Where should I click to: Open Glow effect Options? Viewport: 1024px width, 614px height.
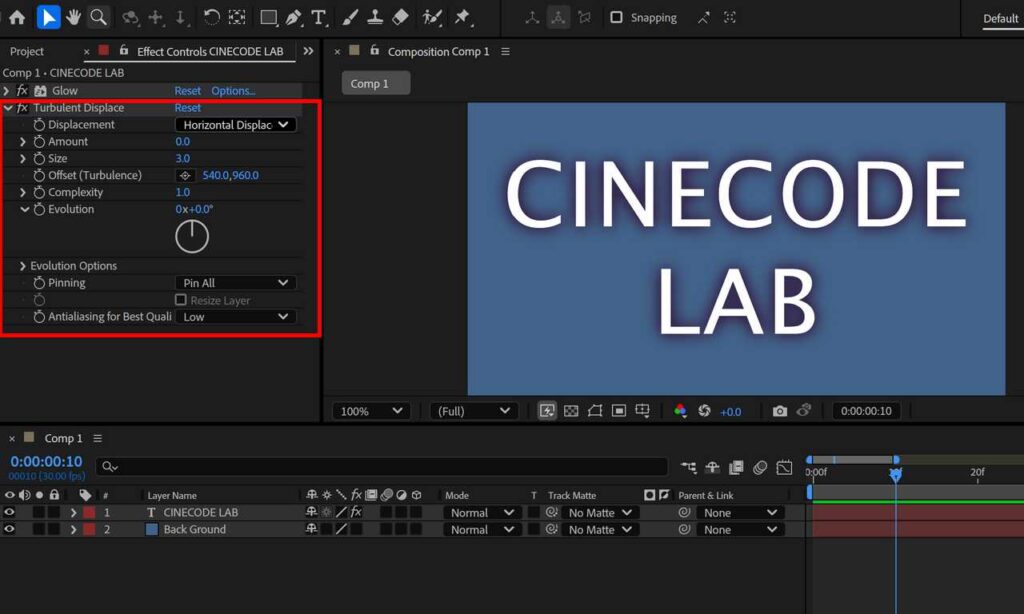click(233, 90)
